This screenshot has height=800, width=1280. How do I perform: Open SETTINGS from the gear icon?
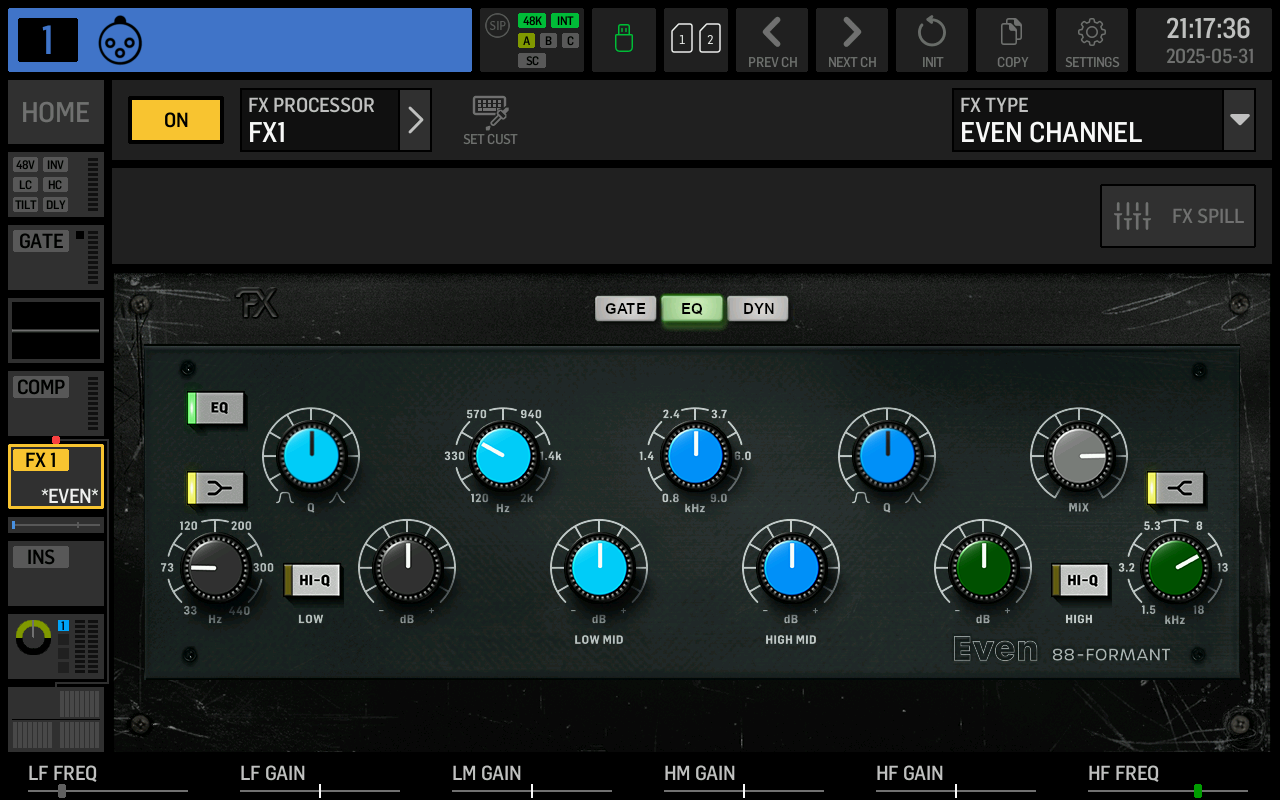[1091, 40]
